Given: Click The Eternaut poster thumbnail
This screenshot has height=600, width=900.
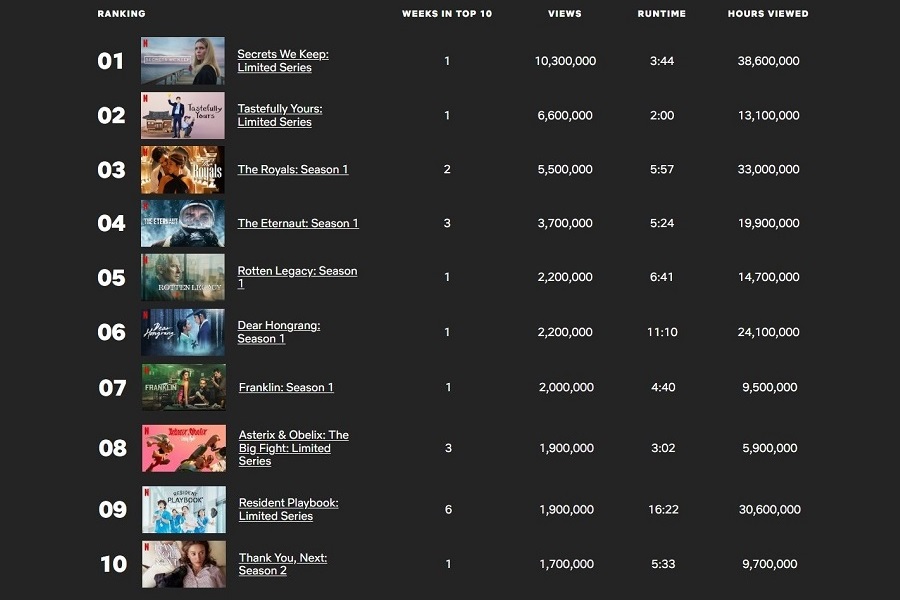Looking at the screenshot, I should [x=183, y=223].
